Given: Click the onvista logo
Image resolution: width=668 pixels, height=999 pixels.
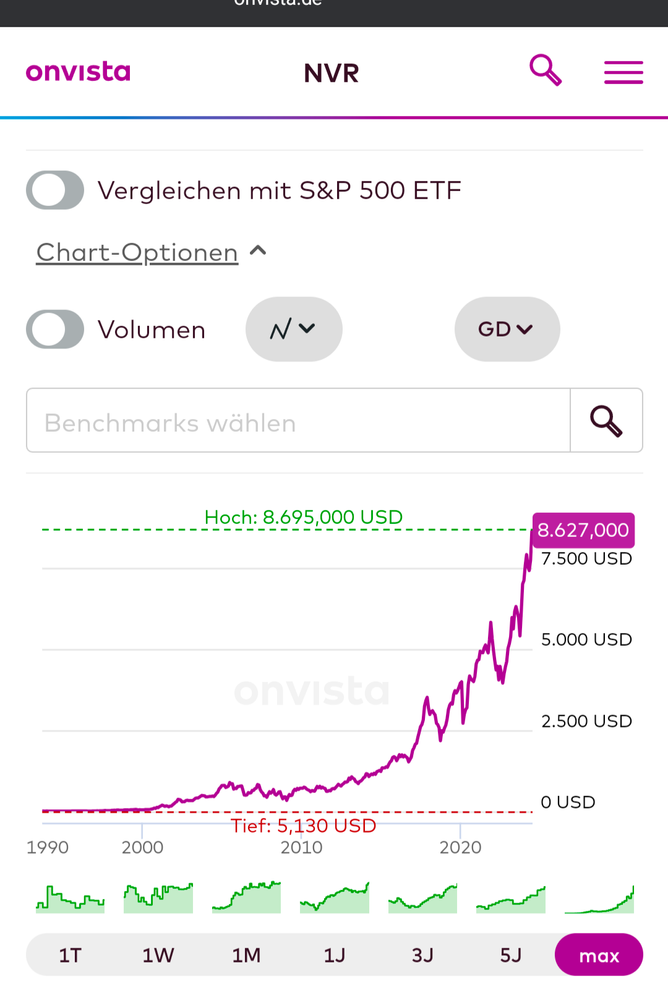Looking at the screenshot, I should [78, 72].
